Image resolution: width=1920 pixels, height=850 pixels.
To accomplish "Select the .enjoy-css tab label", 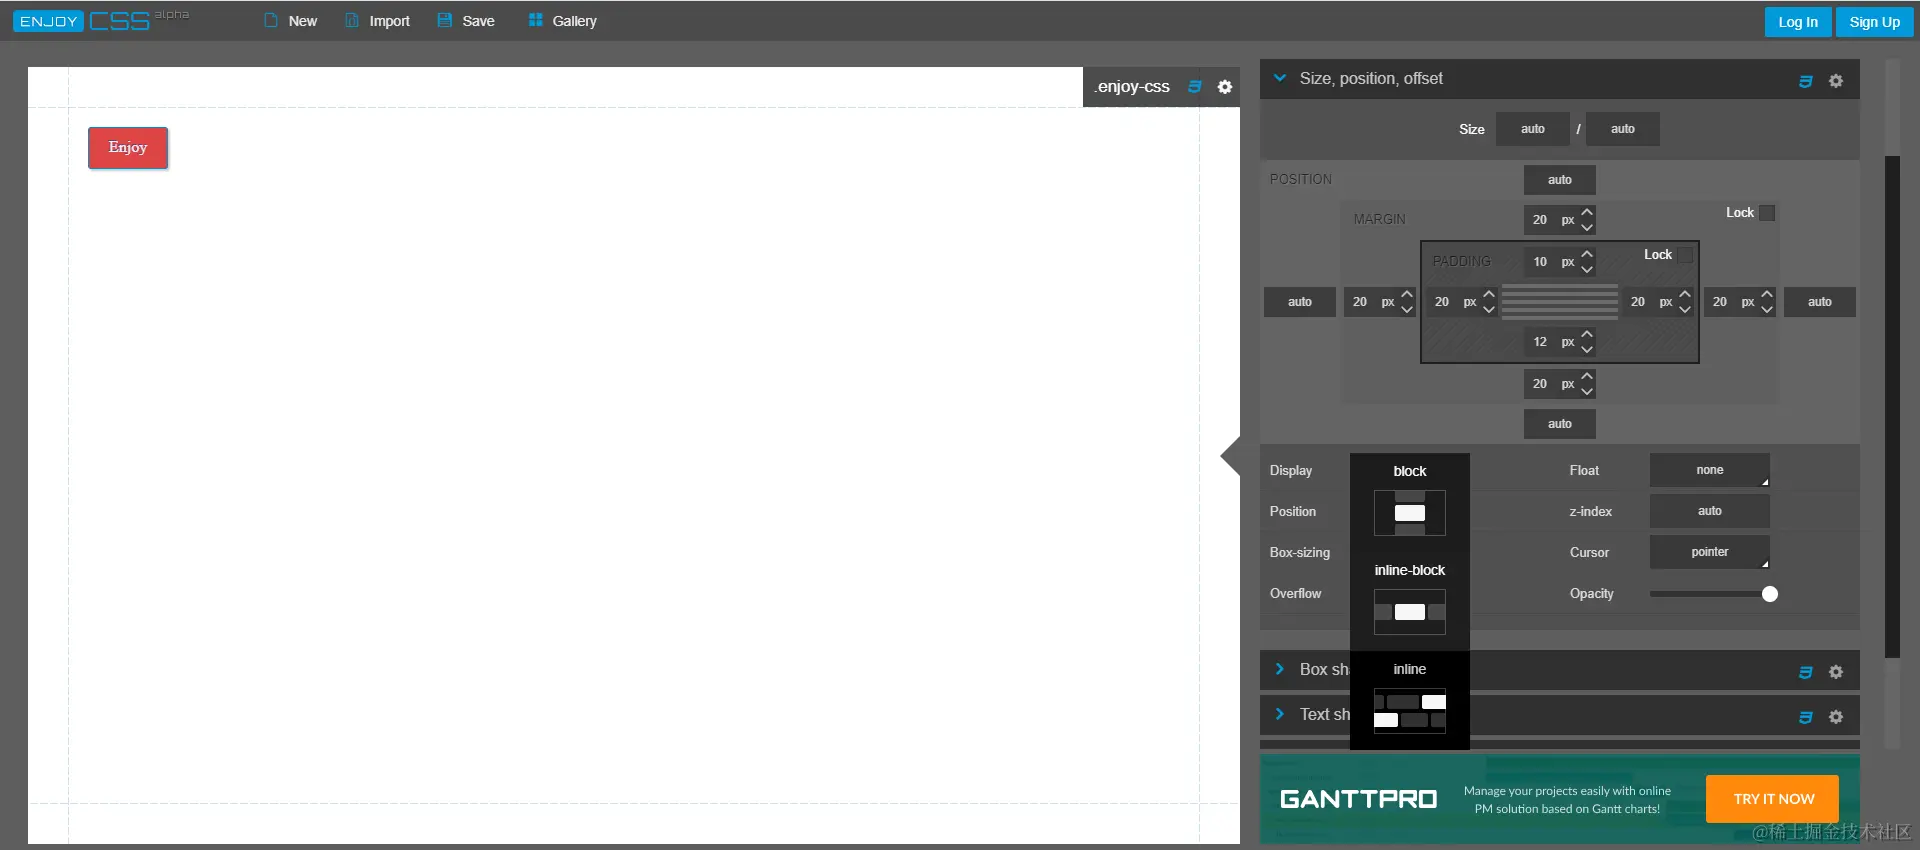I will tap(1132, 87).
